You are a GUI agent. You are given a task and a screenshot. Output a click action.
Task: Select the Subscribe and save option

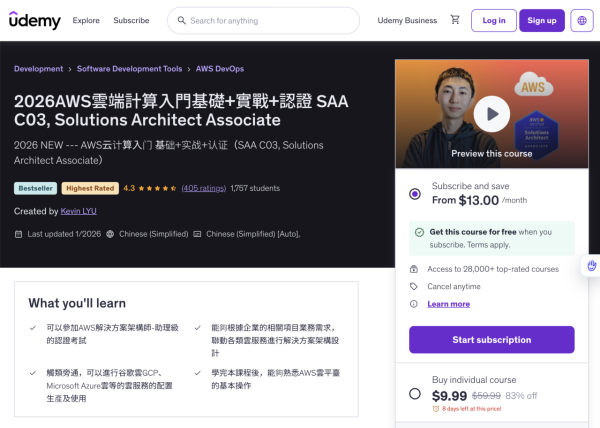tap(415, 194)
